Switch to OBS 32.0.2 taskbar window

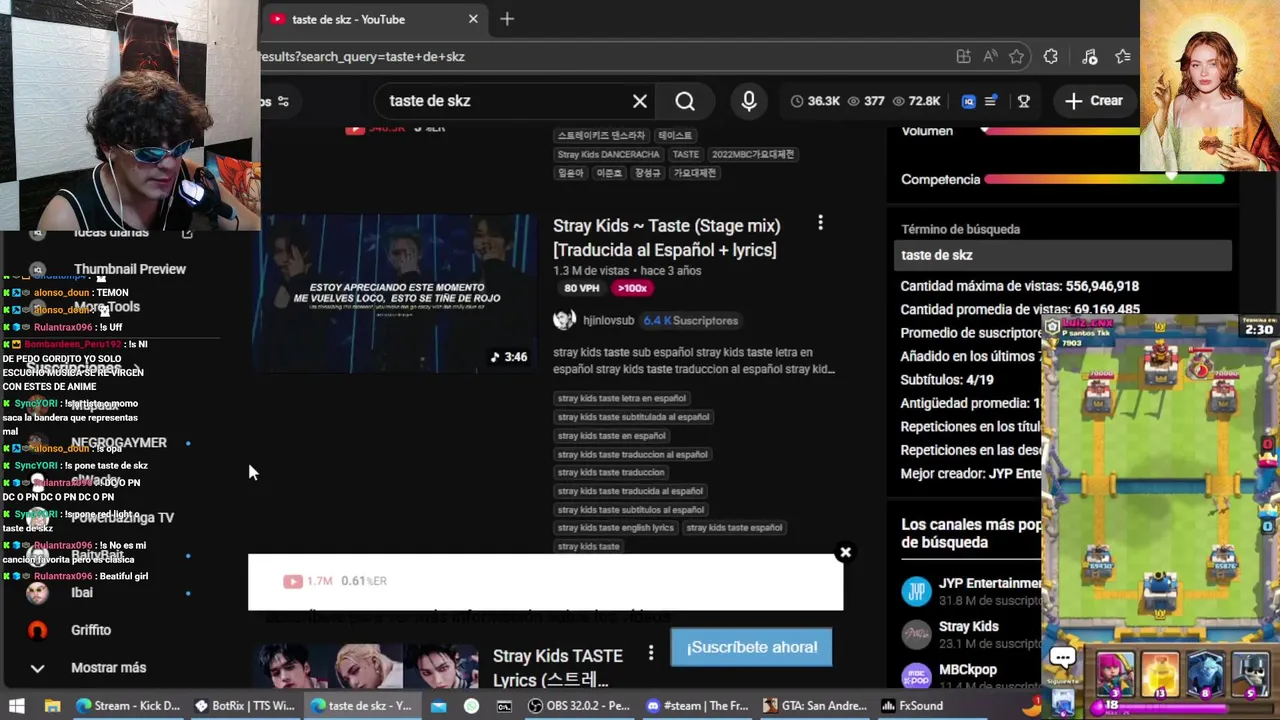coord(580,706)
